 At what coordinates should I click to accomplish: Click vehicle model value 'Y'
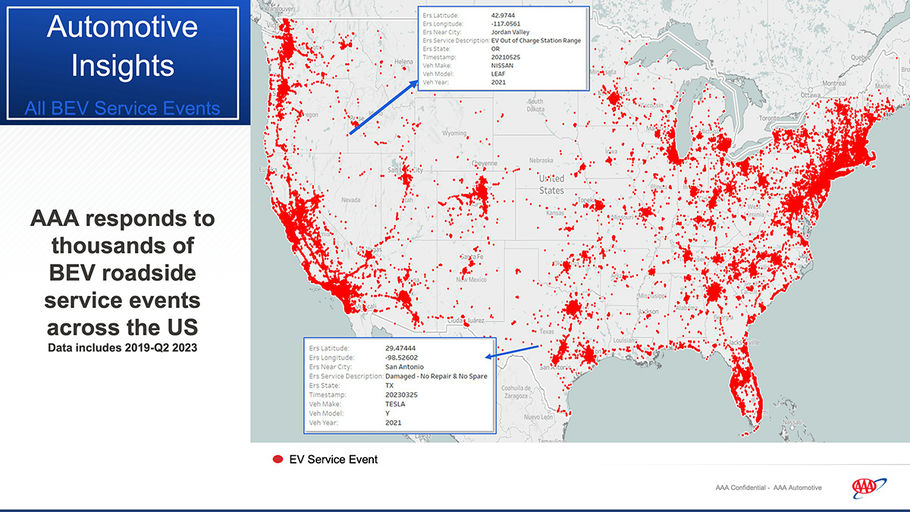(x=387, y=413)
